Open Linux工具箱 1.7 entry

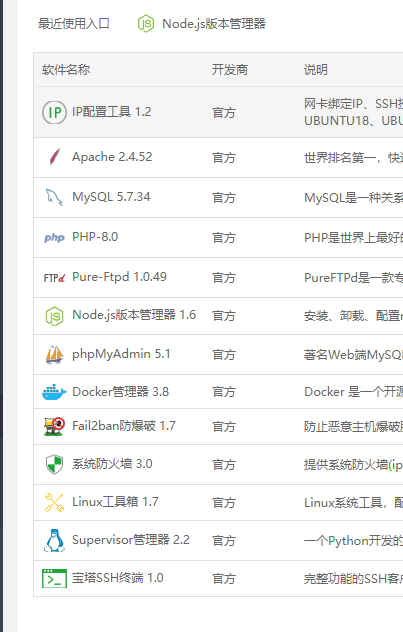coord(115,502)
